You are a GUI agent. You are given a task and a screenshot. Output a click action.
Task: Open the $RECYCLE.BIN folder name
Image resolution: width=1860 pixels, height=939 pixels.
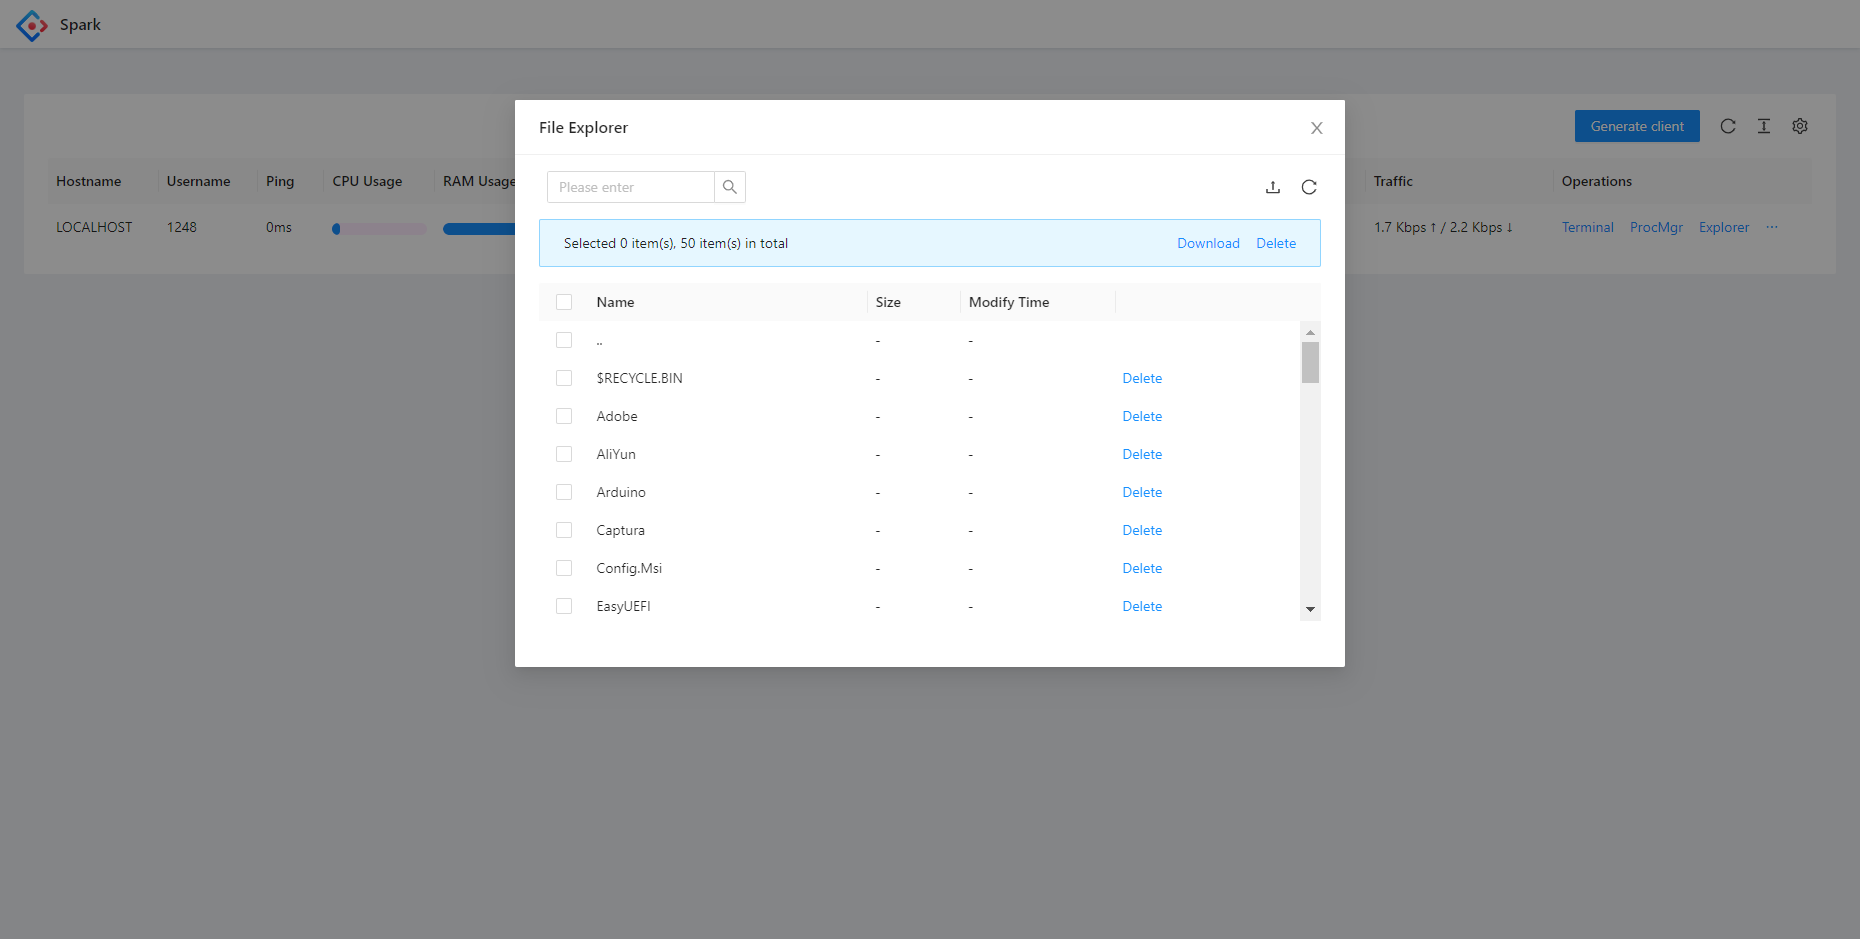click(x=639, y=378)
